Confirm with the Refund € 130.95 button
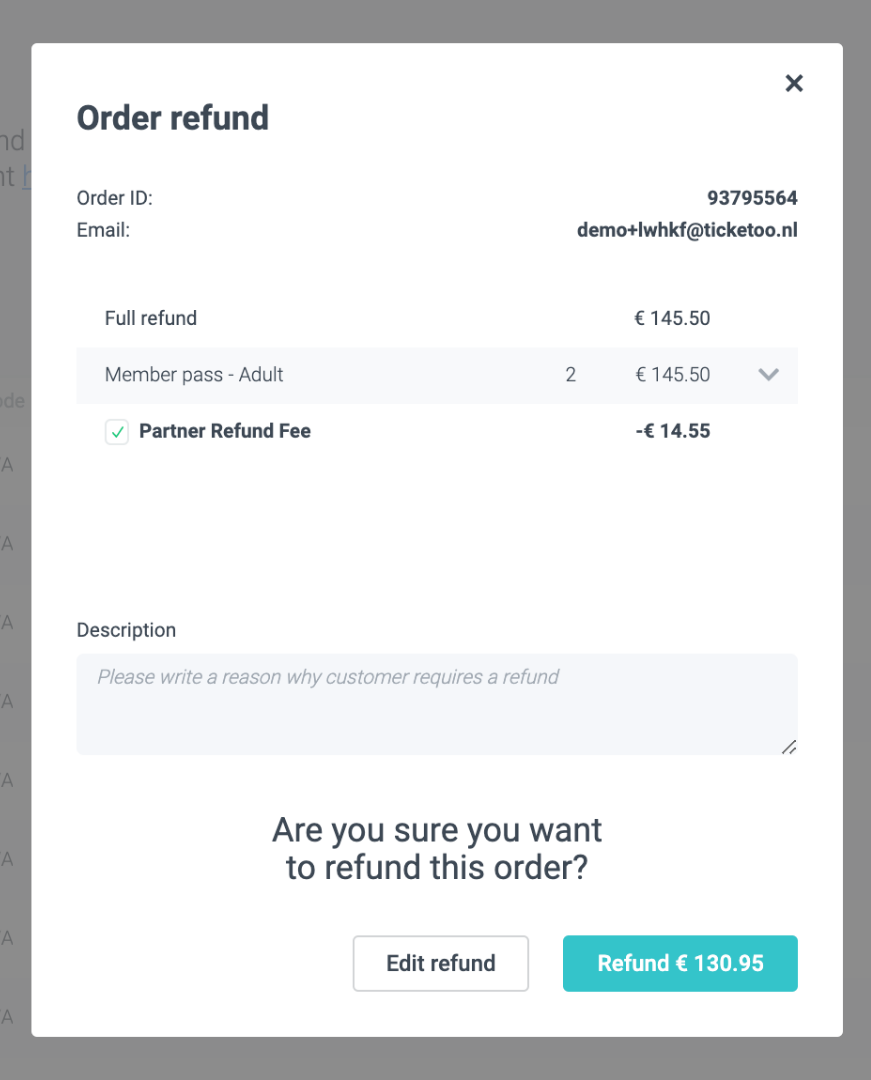The height and width of the screenshot is (1080, 871). (x=680, y=963)
